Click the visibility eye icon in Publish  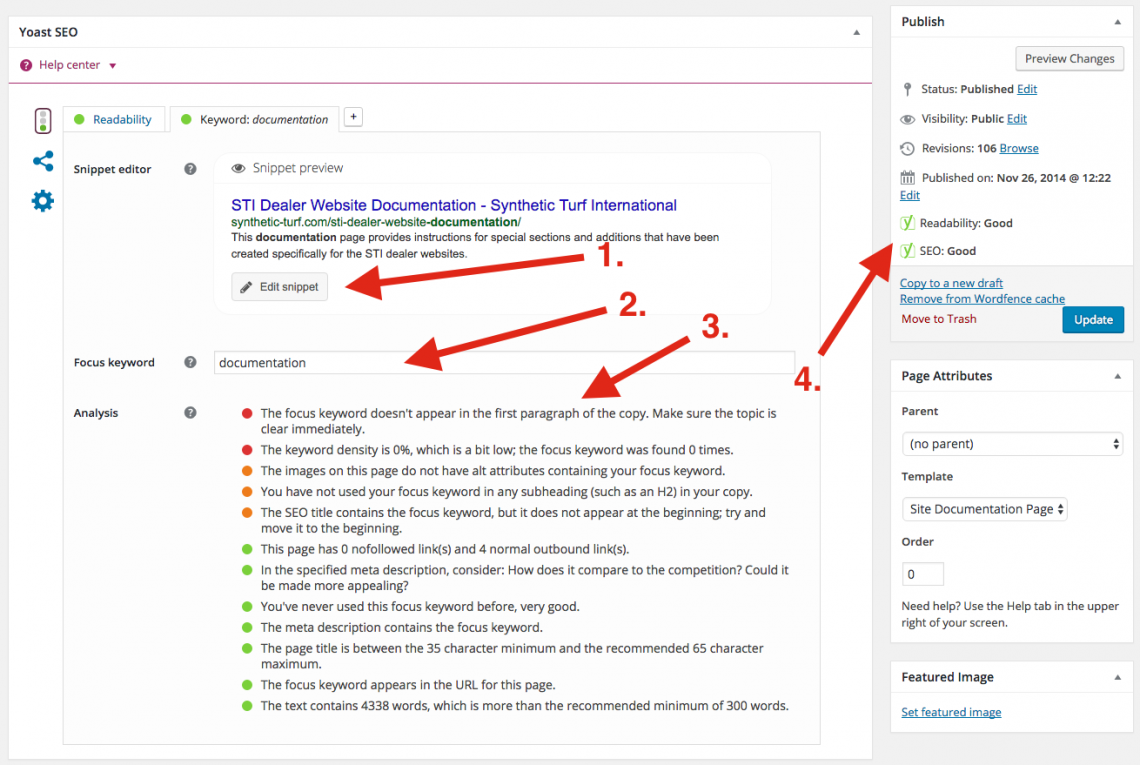[x=907, y=119]
